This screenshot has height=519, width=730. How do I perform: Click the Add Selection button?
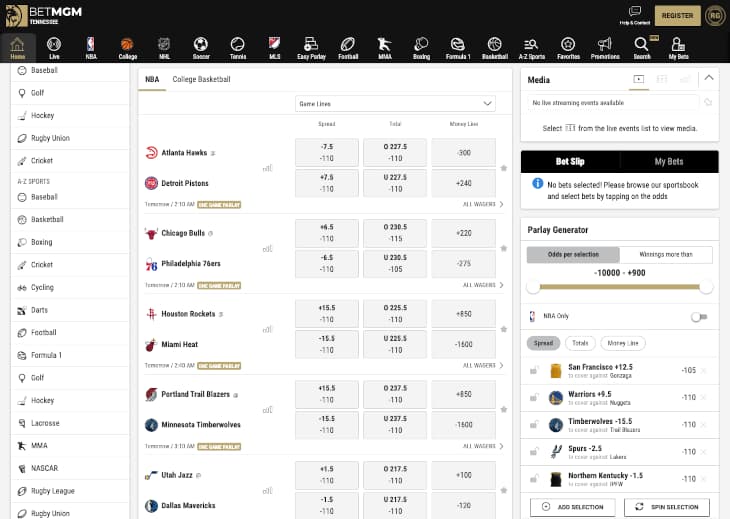[573, 507]
